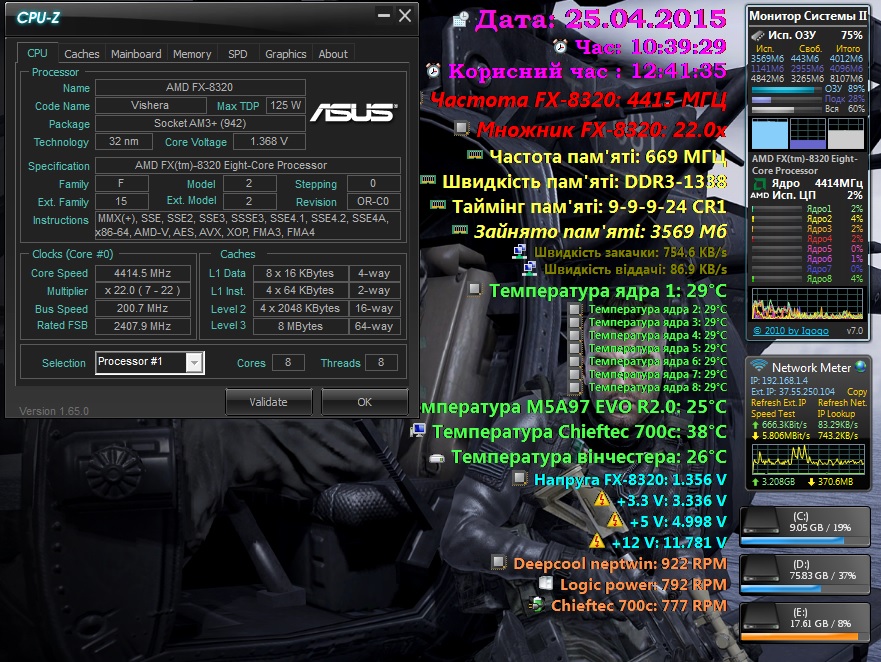Click the lightning warning icon beside +5 V
Image resolution: width=881 pixels, height=662 pixels.
(x=615, y=520)
